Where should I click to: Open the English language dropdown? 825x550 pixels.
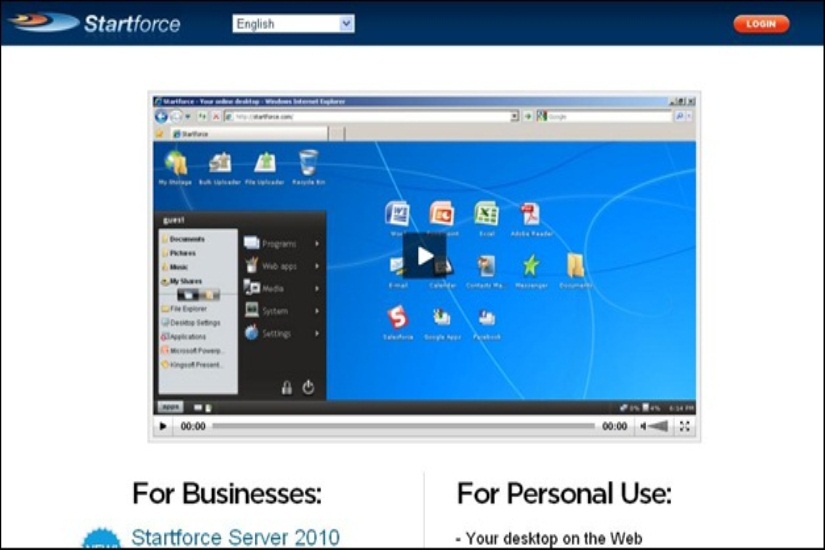coord(293,24)
